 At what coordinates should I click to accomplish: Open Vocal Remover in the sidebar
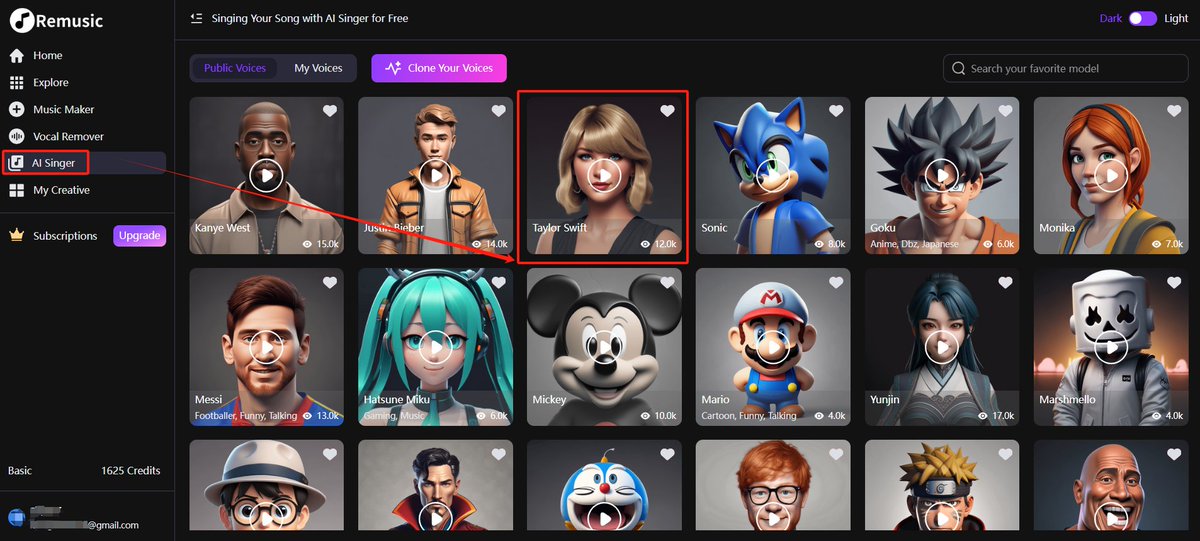click(68, 137)
